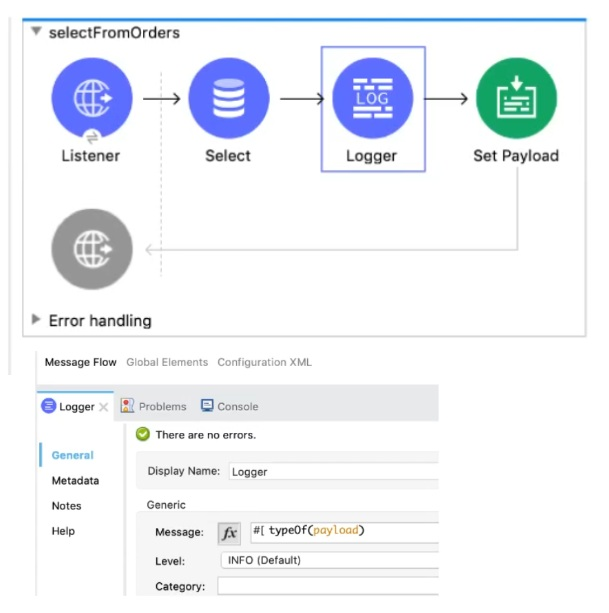Viewport: 609px width, 613px height.
Task: Open the Level dropdown showing INFO (Default)
Action: click(x=330, y=560)
